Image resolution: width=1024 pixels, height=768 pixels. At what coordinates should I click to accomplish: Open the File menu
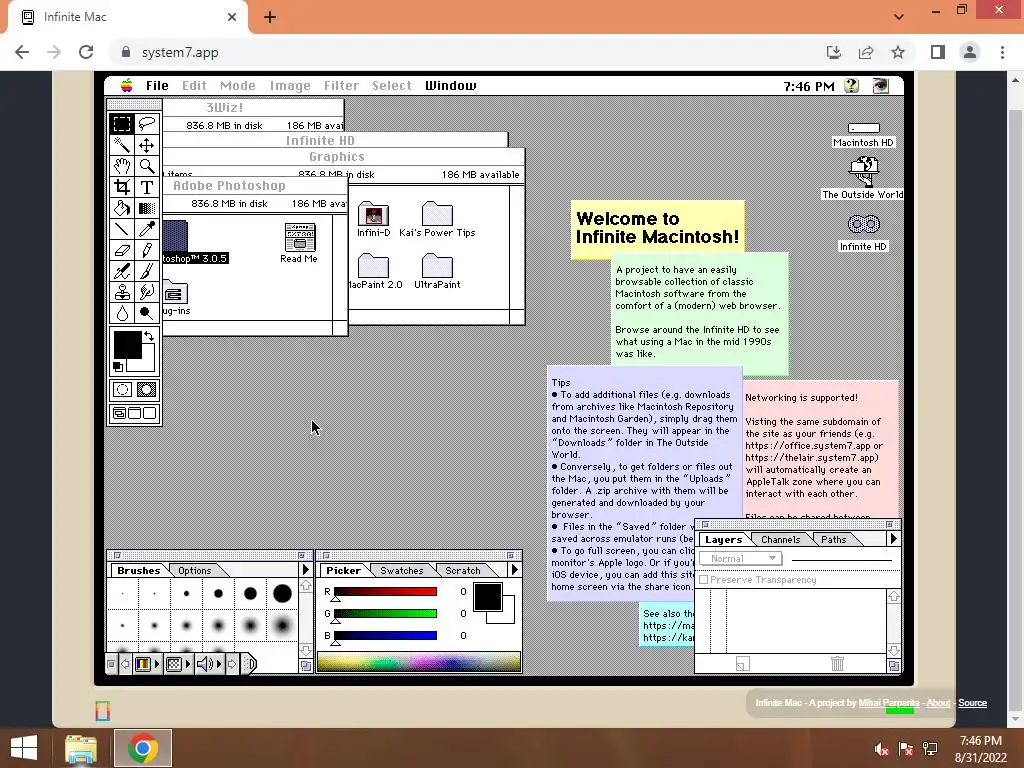pos(157,86)
